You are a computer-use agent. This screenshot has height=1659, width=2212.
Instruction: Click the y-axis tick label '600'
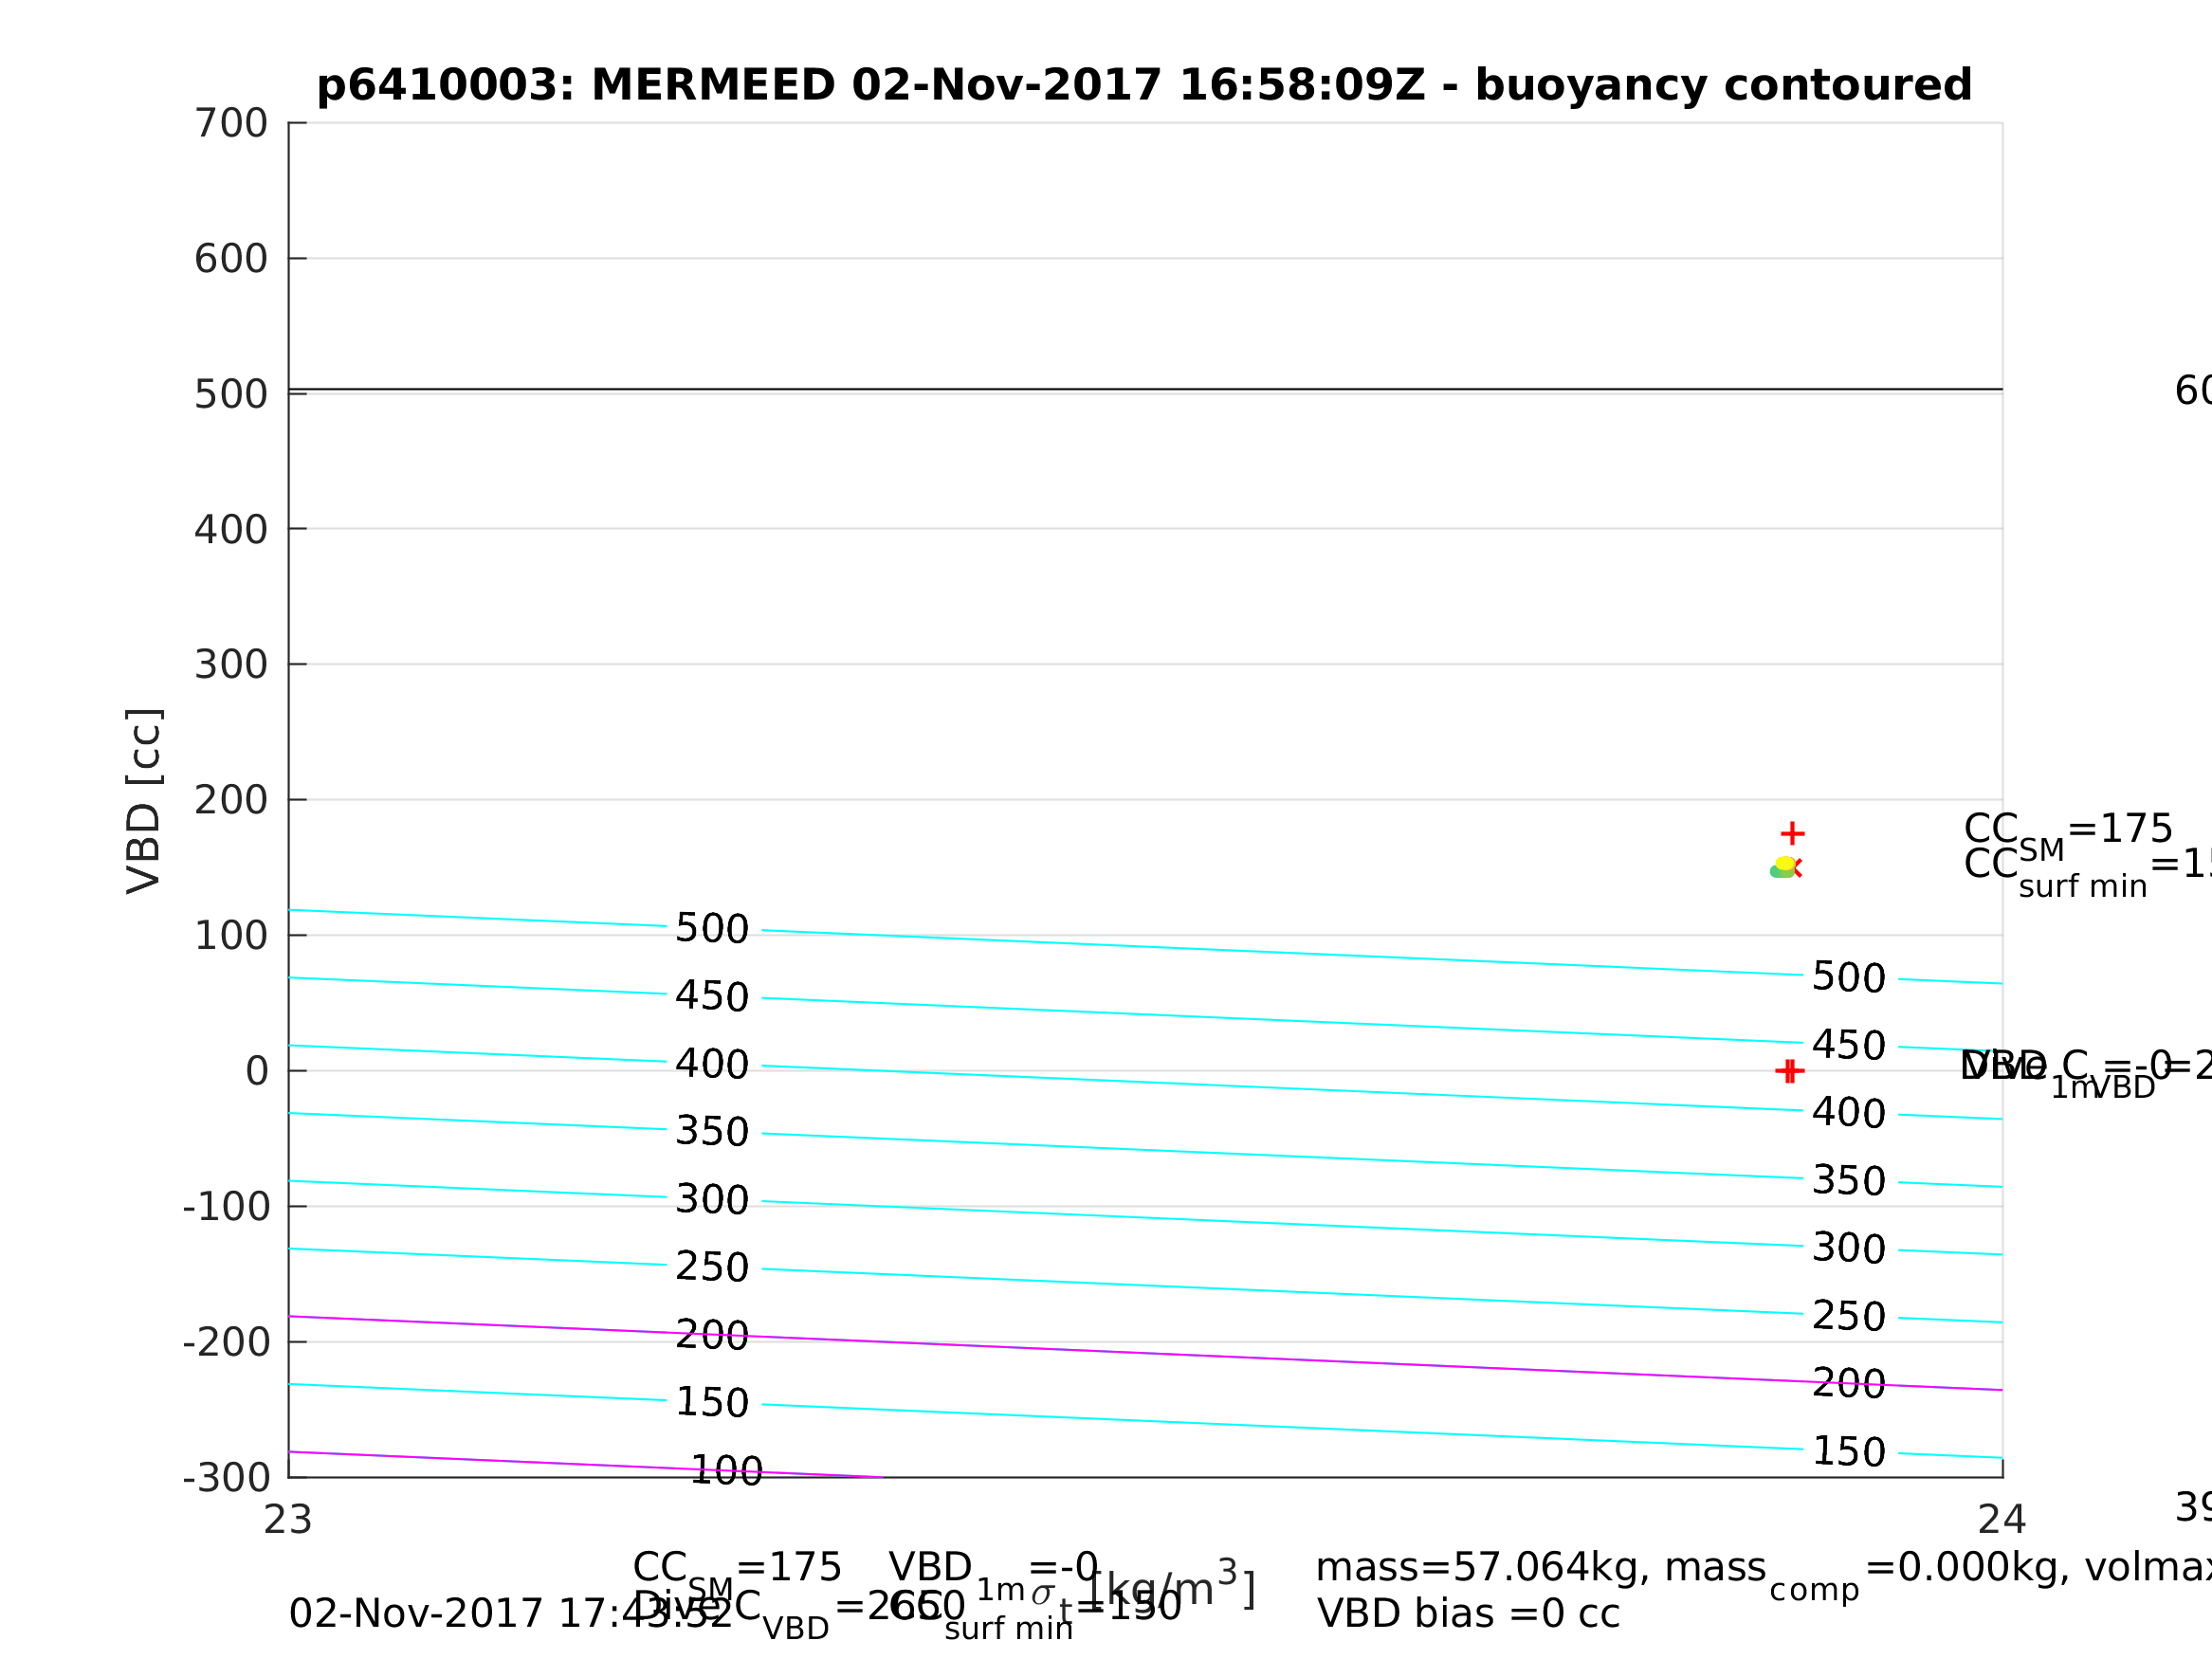pos(231,259)
